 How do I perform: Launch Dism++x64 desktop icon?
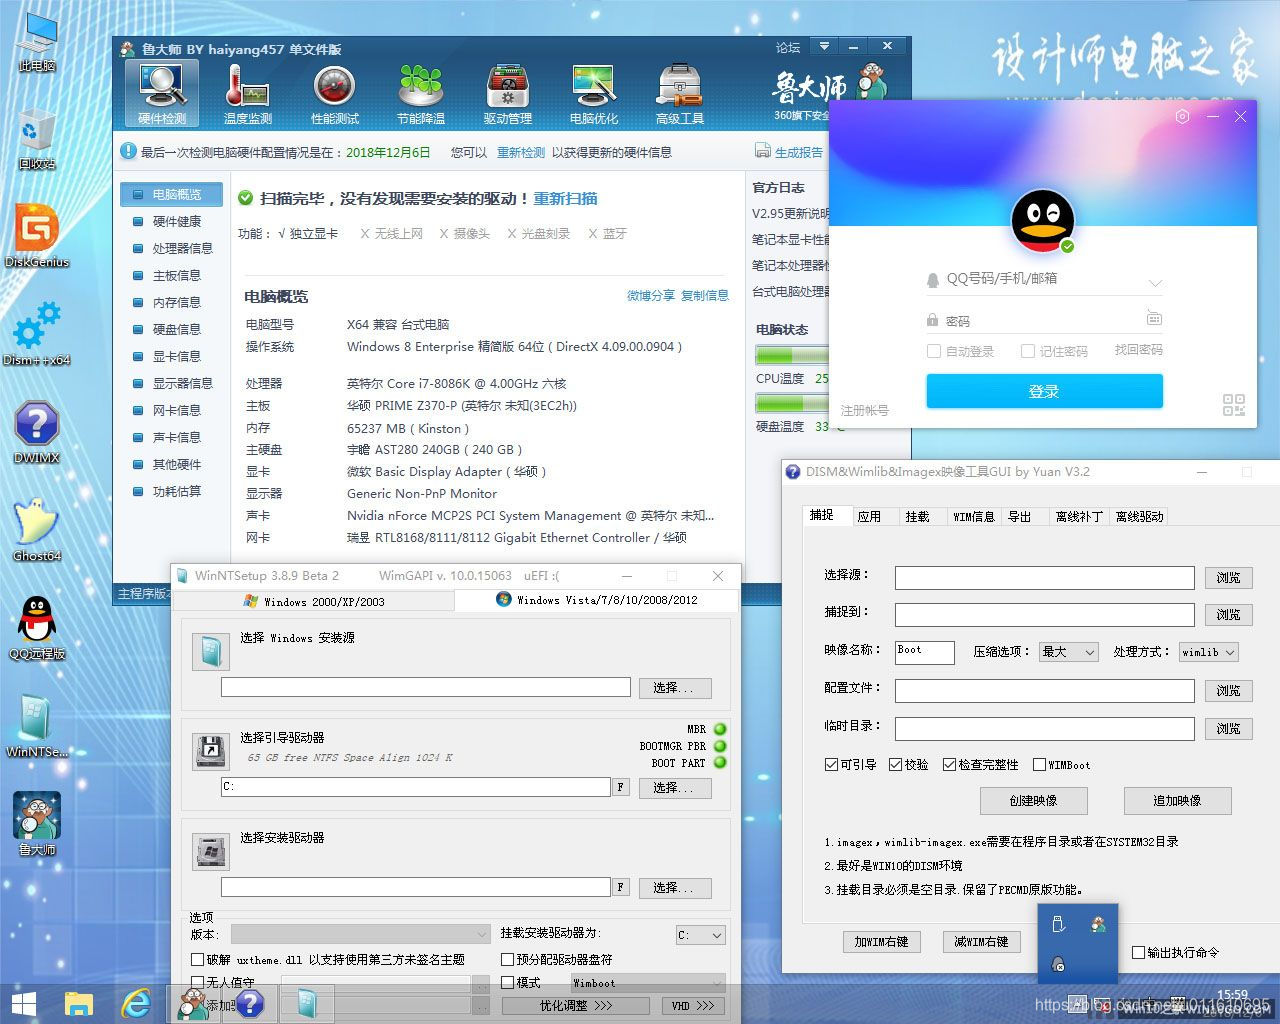click(x=37, y=334)
